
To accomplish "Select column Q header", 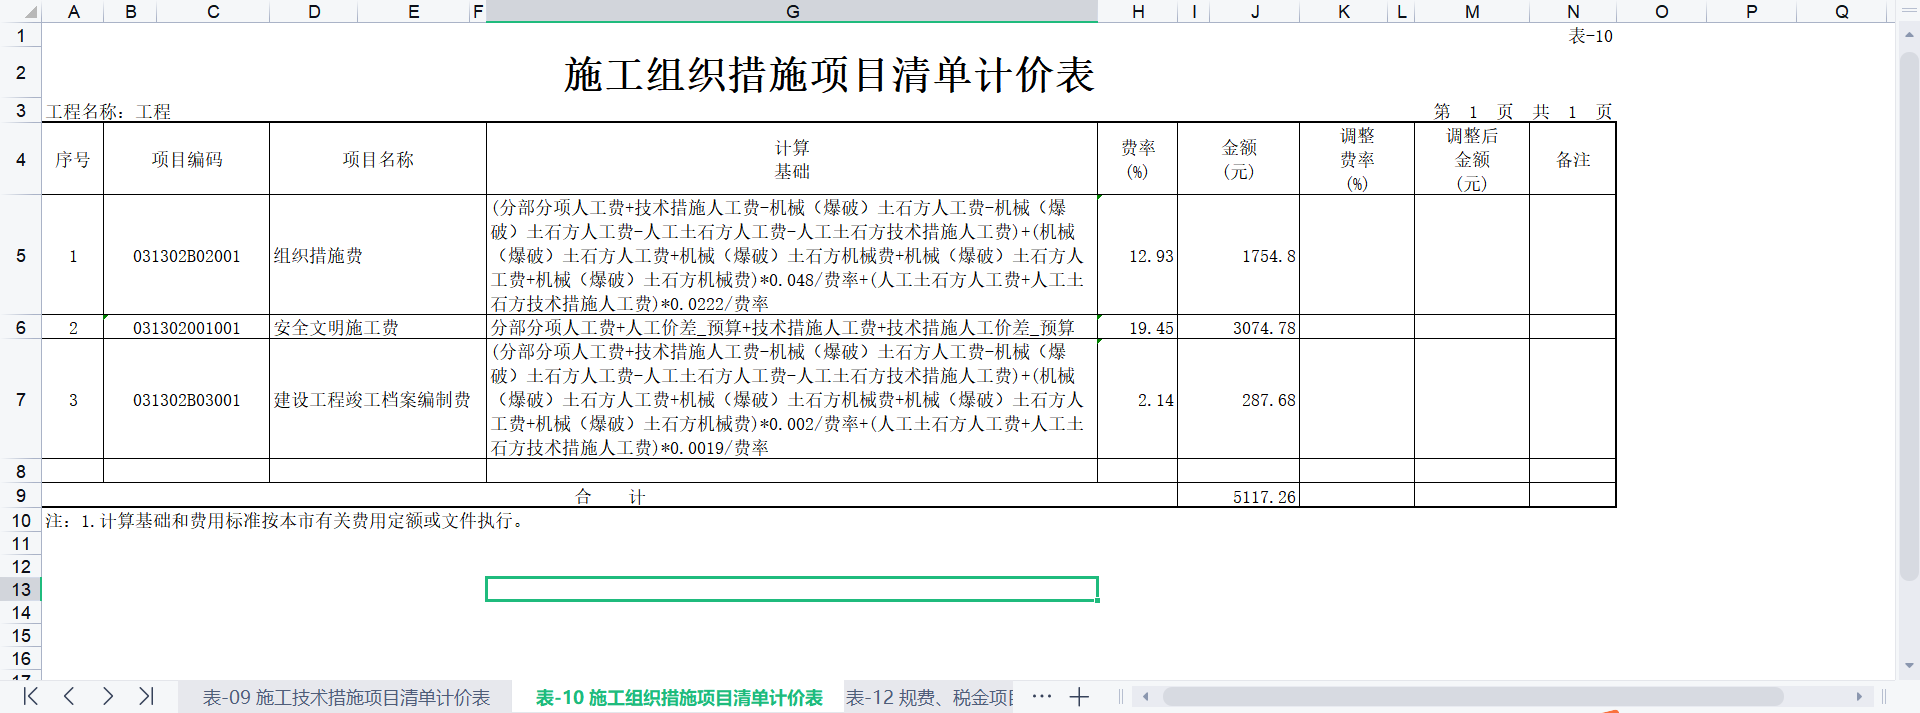I will (1842, 11).
